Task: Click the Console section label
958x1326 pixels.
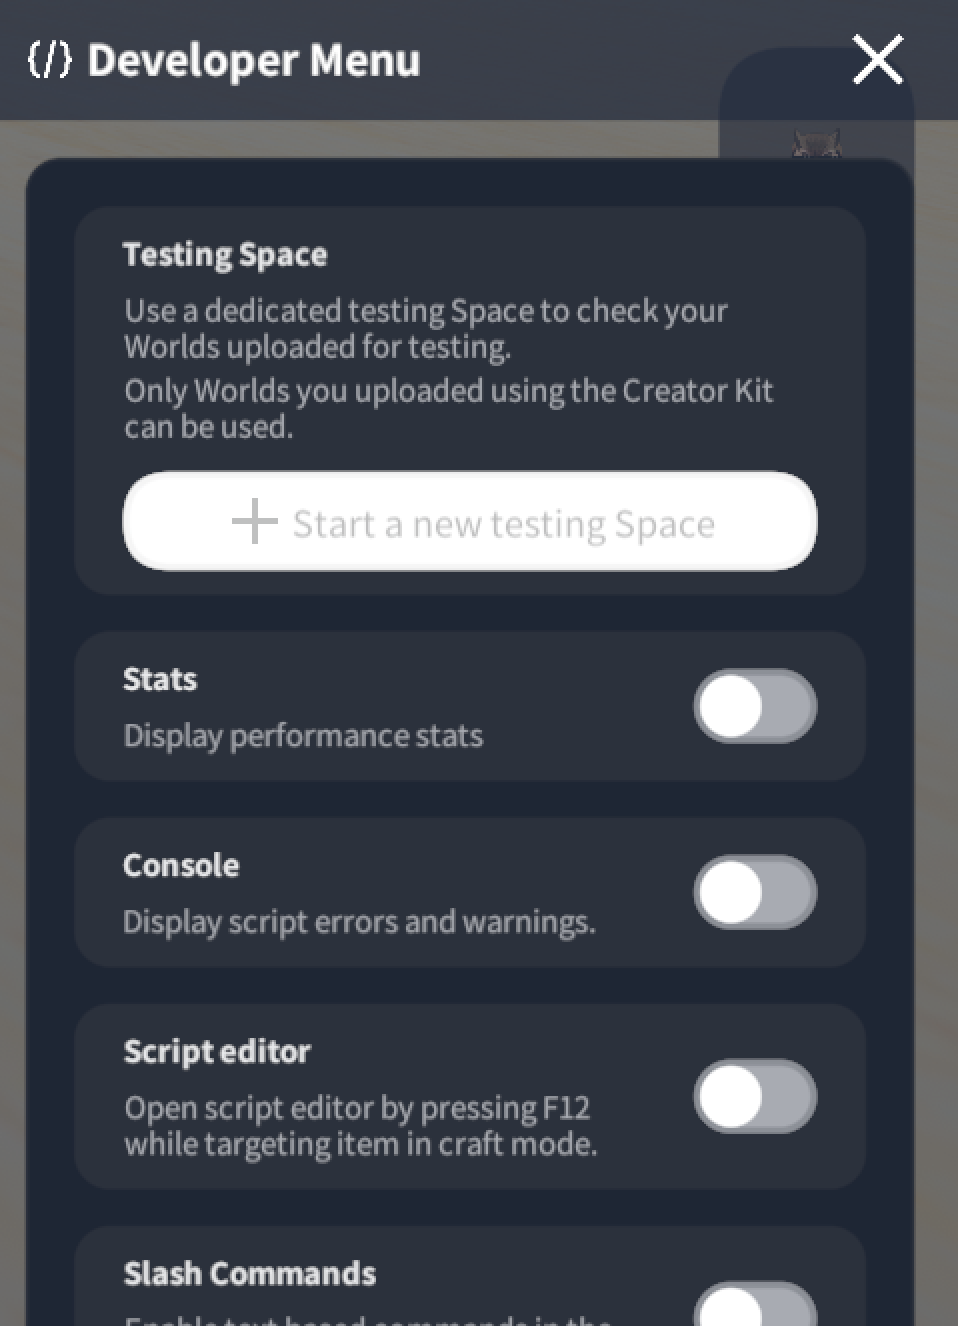Action: click(181, 865)
